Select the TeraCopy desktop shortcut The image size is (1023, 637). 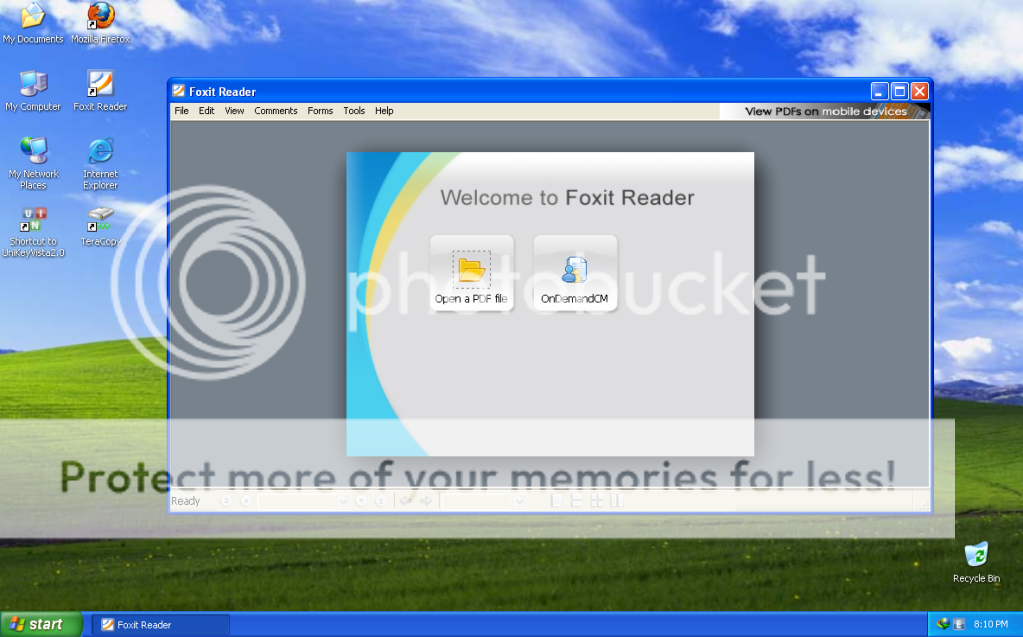point(100,227)
